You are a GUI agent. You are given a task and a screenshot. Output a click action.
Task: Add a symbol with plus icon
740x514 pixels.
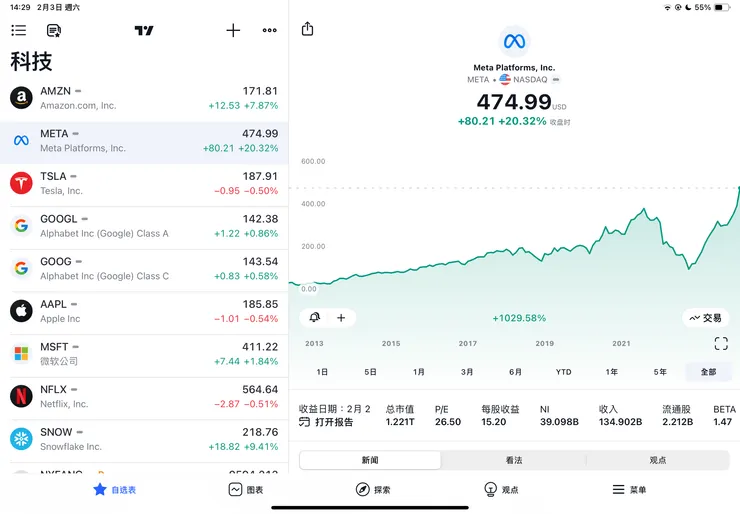click(233, 31)
